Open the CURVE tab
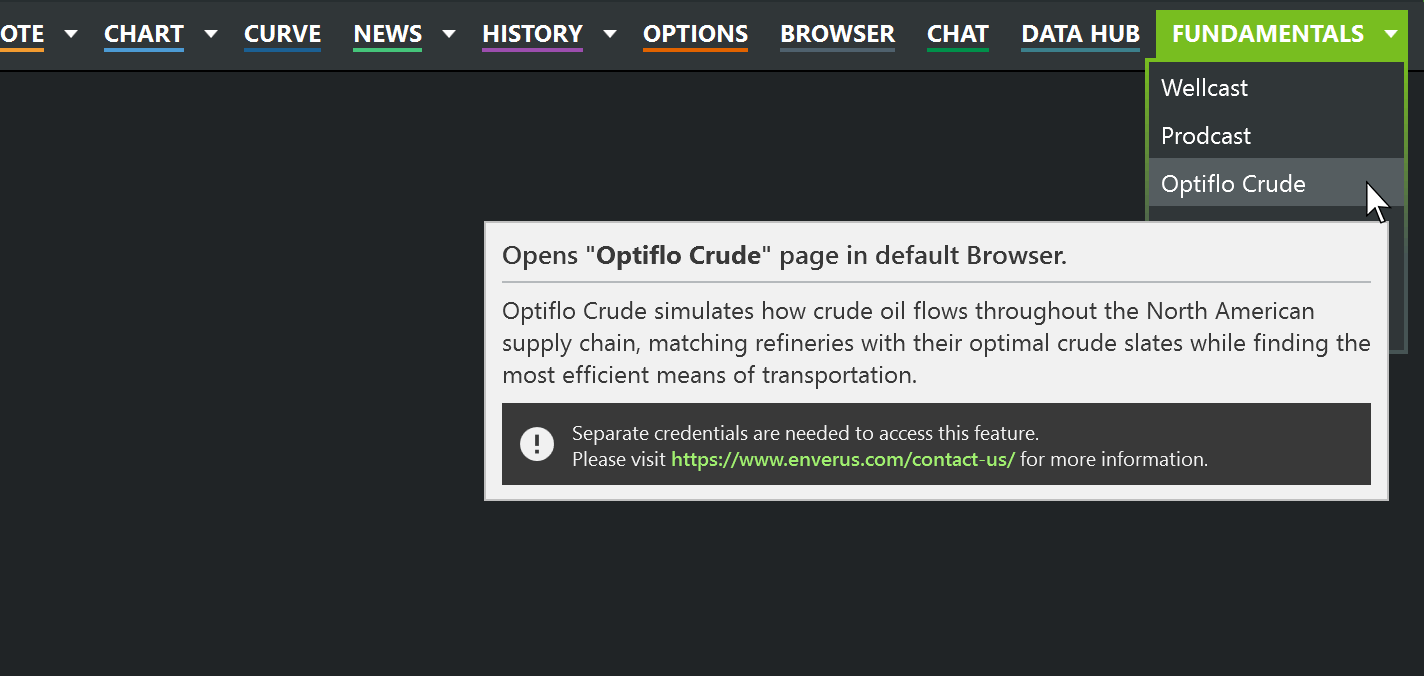This screenshot has height=676, width=1424. click(x=282, y=34)
